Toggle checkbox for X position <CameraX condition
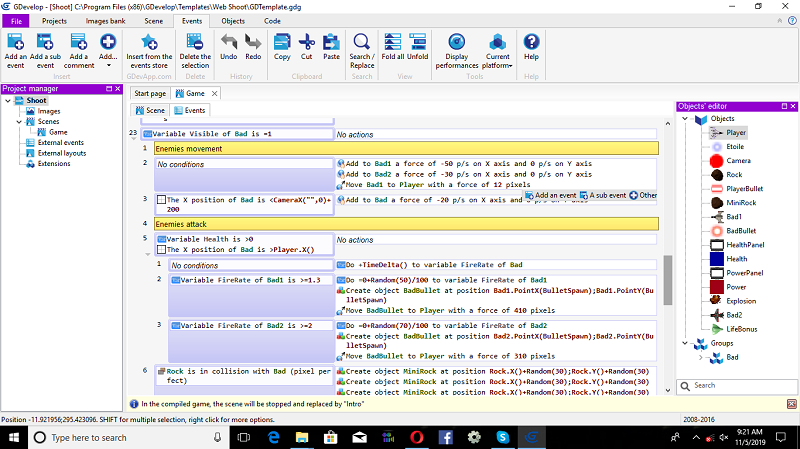This screenshot has height=449, width=800. pyautogui.click(x=161, y=200)
